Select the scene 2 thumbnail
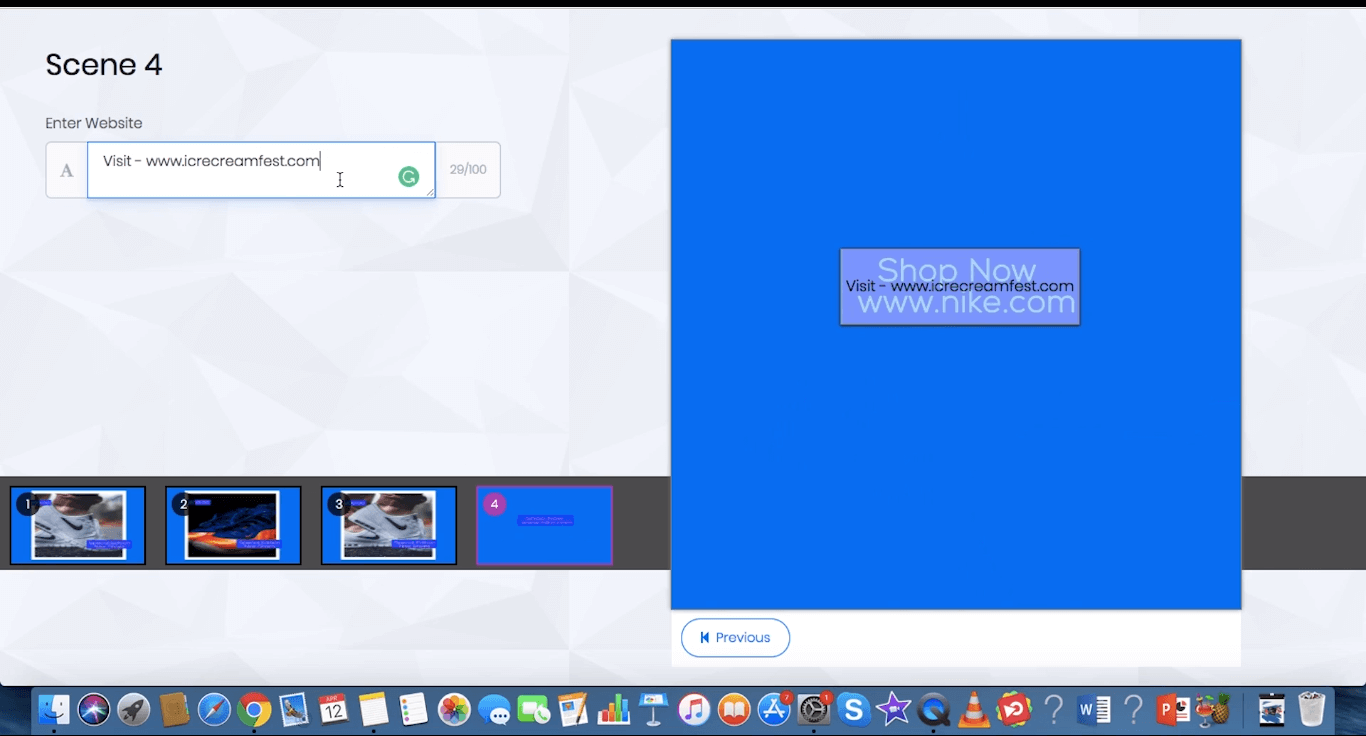Screen dimensions: 1366x736 tap(233, 525)
